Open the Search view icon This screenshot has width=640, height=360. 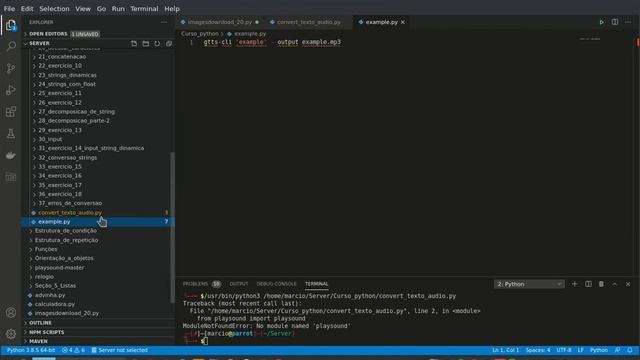[11, 46]
